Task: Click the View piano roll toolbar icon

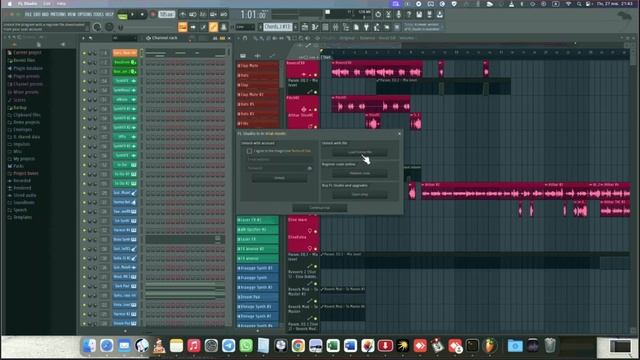Action: tap(315, 27)
